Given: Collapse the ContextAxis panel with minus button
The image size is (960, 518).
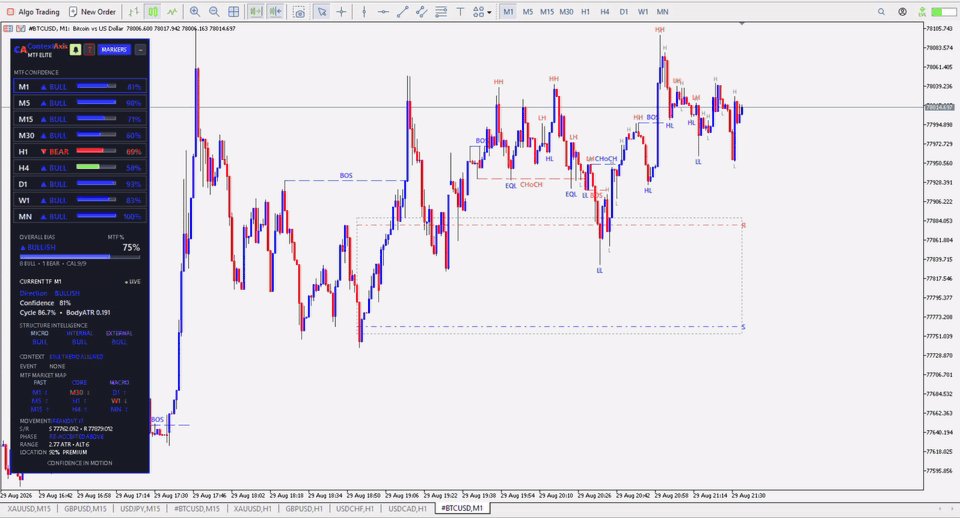Looking at the screenshot, I should [140, 50].
